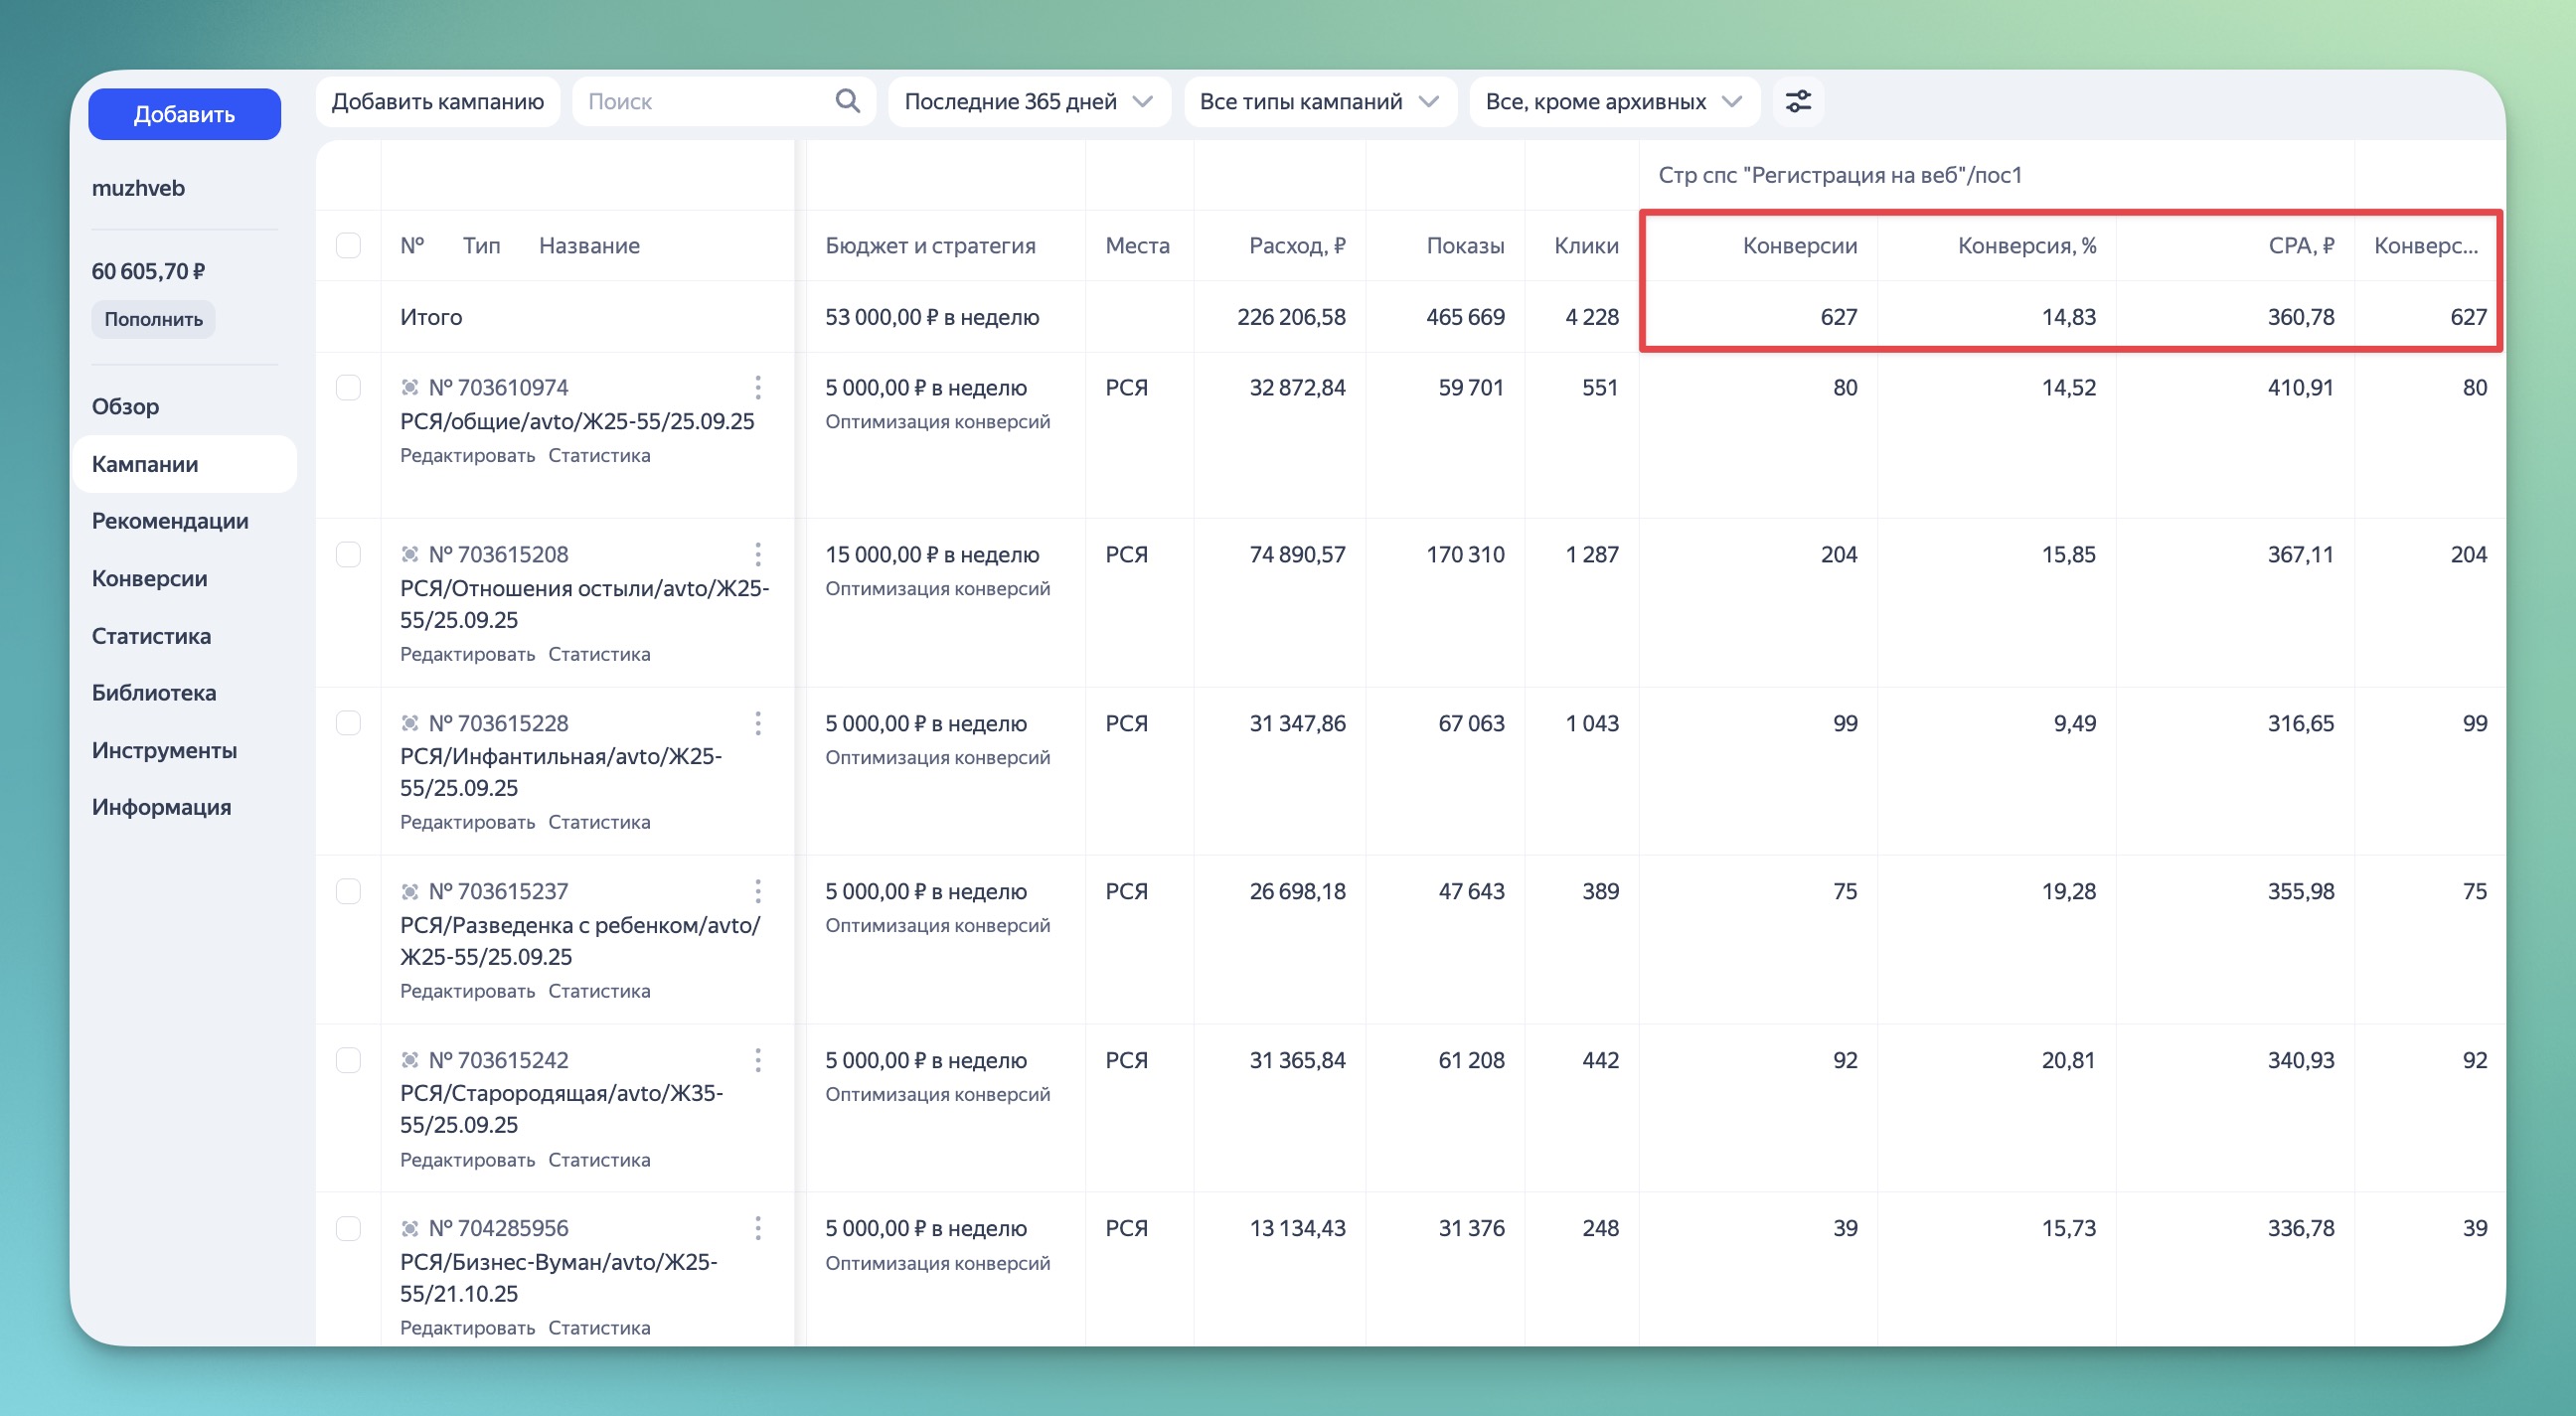The image size is (2576, 1416).
Task: Open three-dot menu for campaign 703615228
Action: 758,723
